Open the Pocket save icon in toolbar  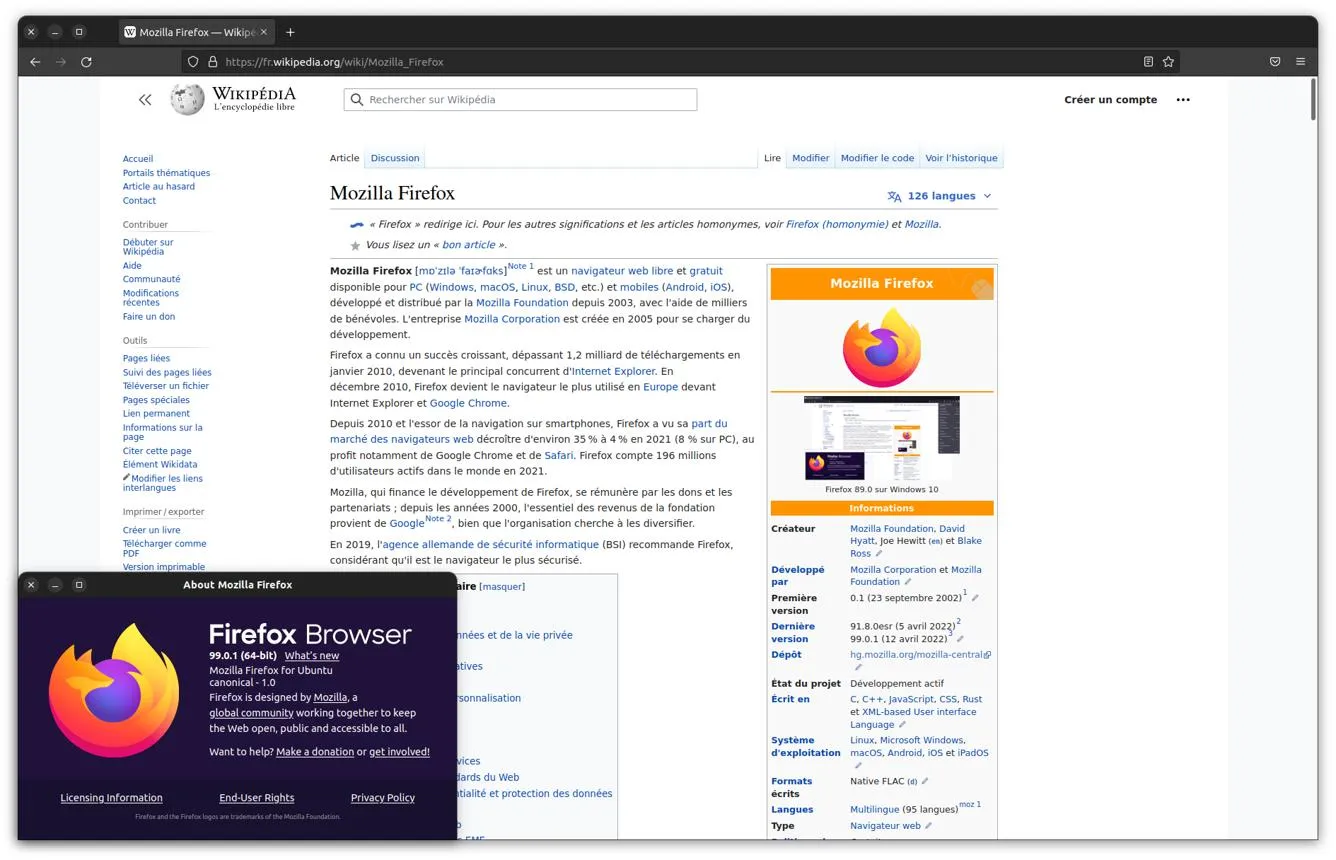(1275, 62)
